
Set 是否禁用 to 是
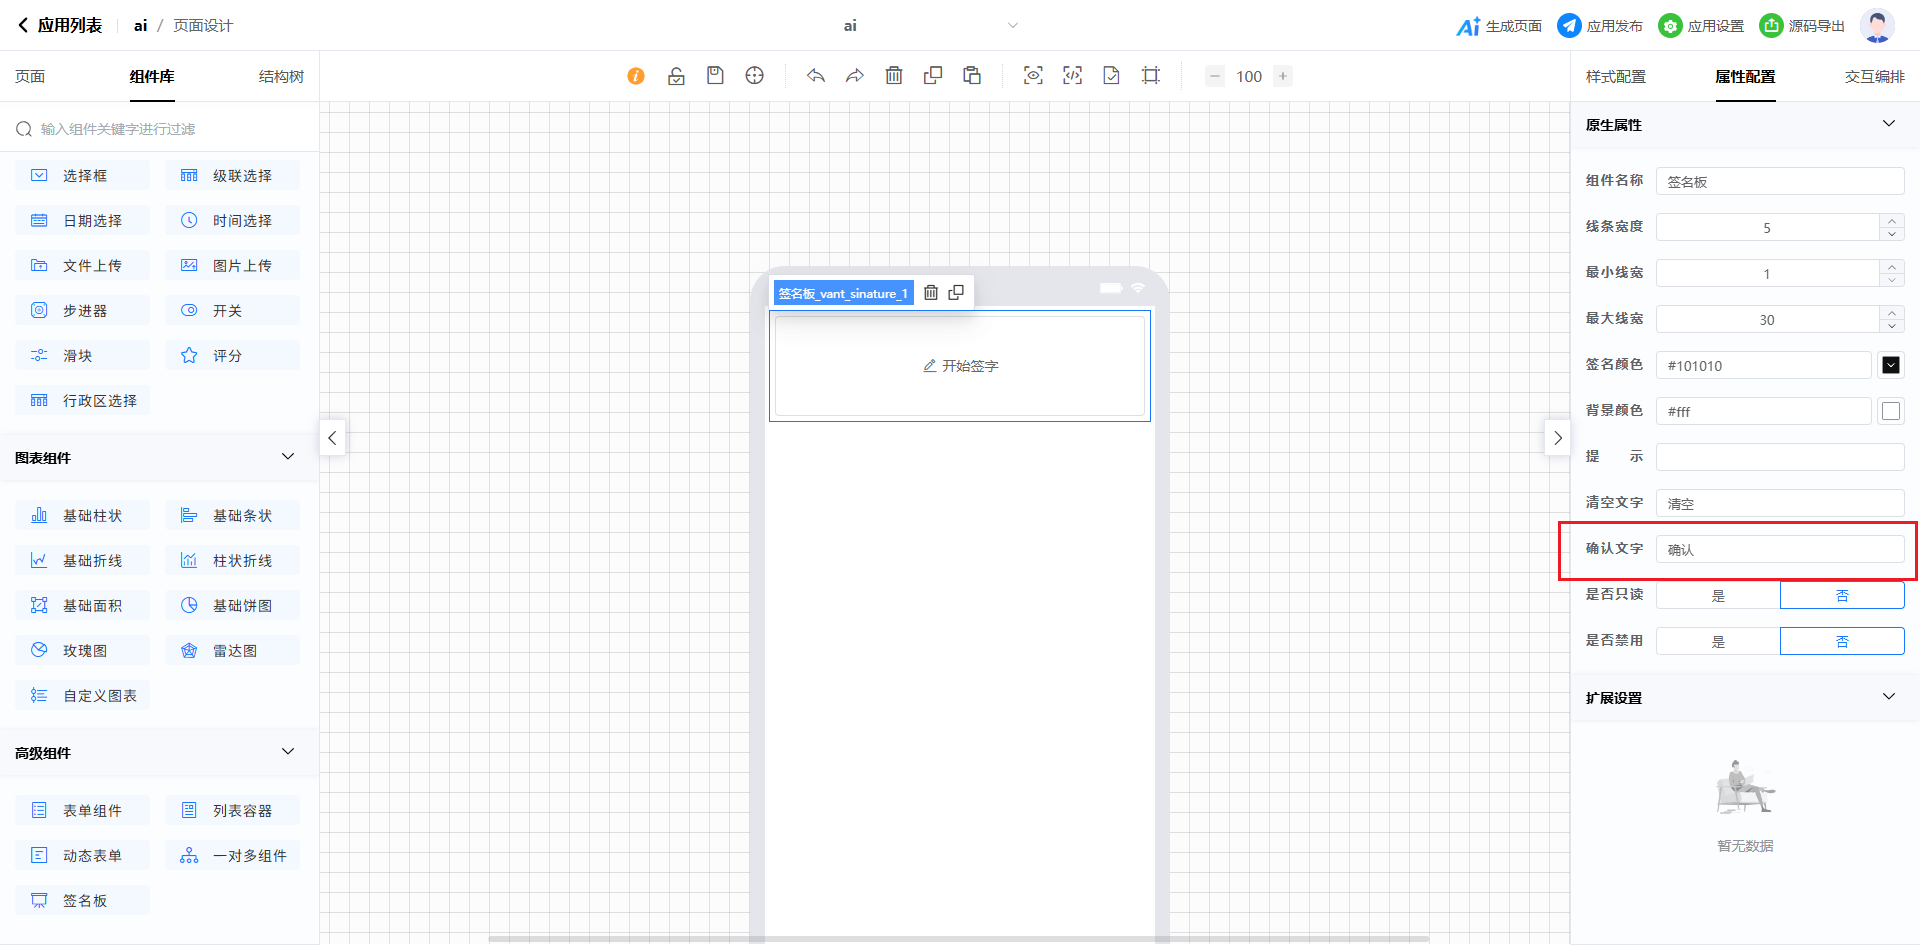[1718, 642]
